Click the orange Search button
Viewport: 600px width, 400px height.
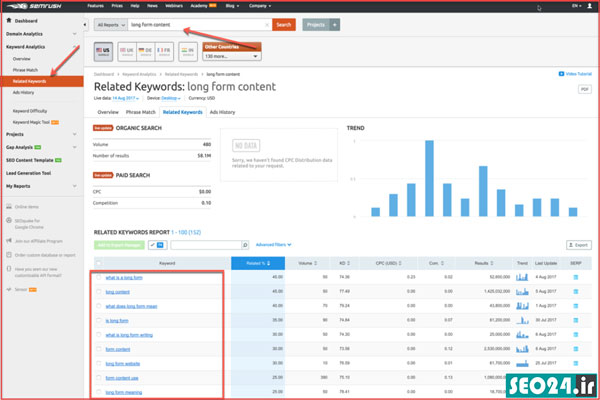click(284, 25)
